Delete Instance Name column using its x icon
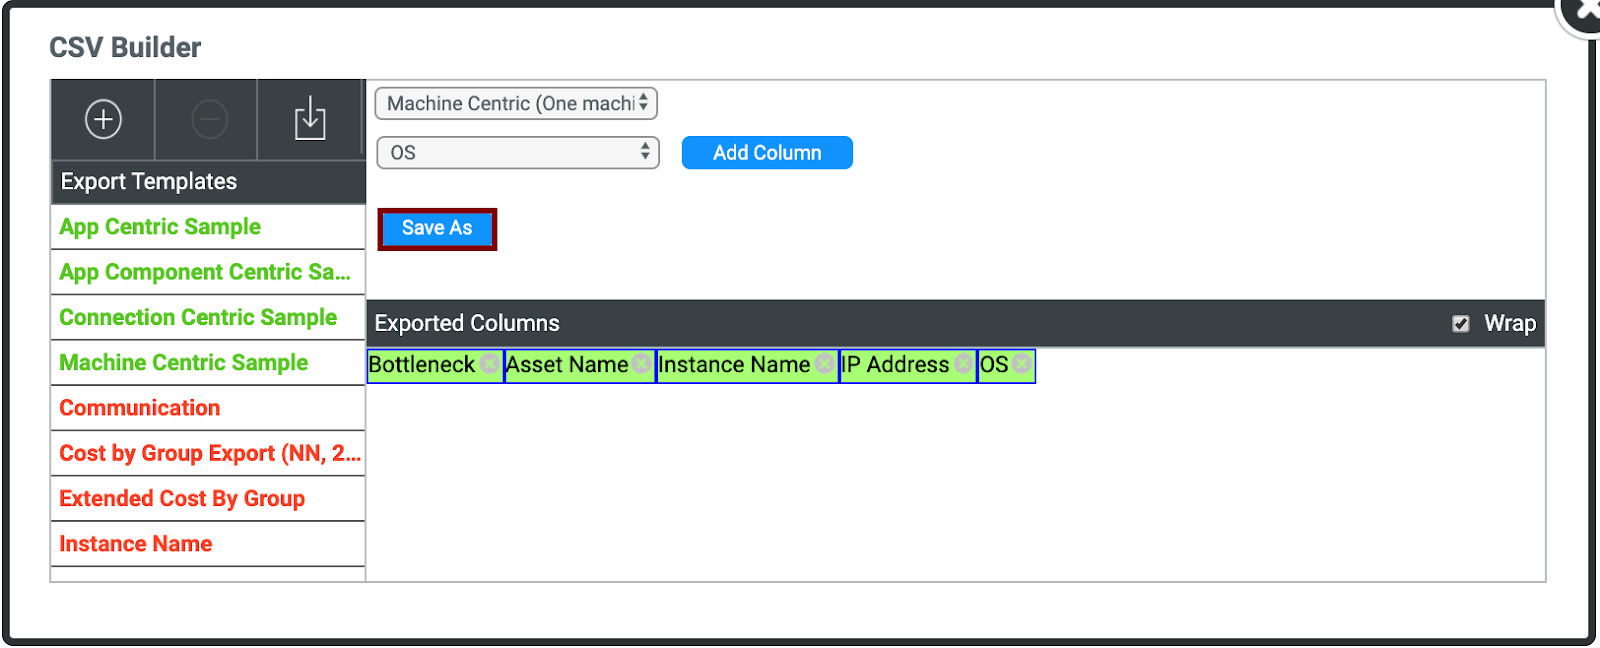 824,365
